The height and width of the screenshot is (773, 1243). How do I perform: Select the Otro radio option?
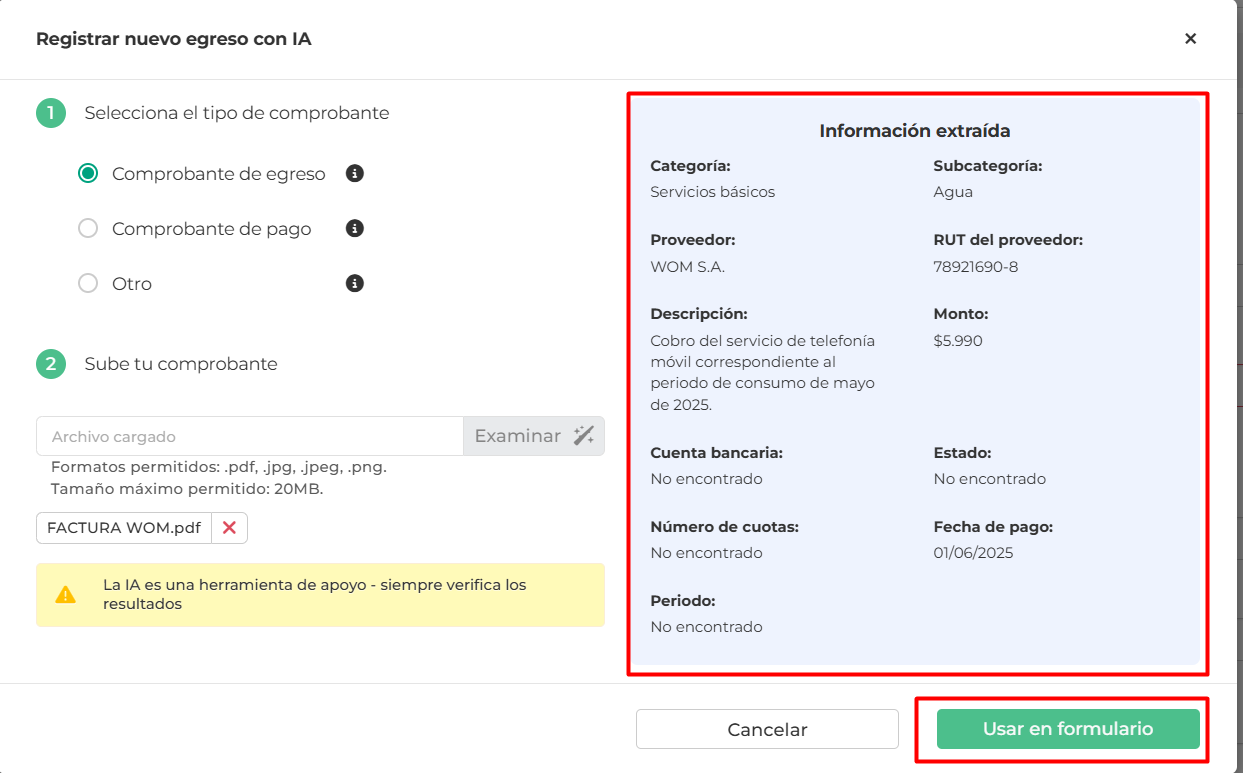click(88, 284)
